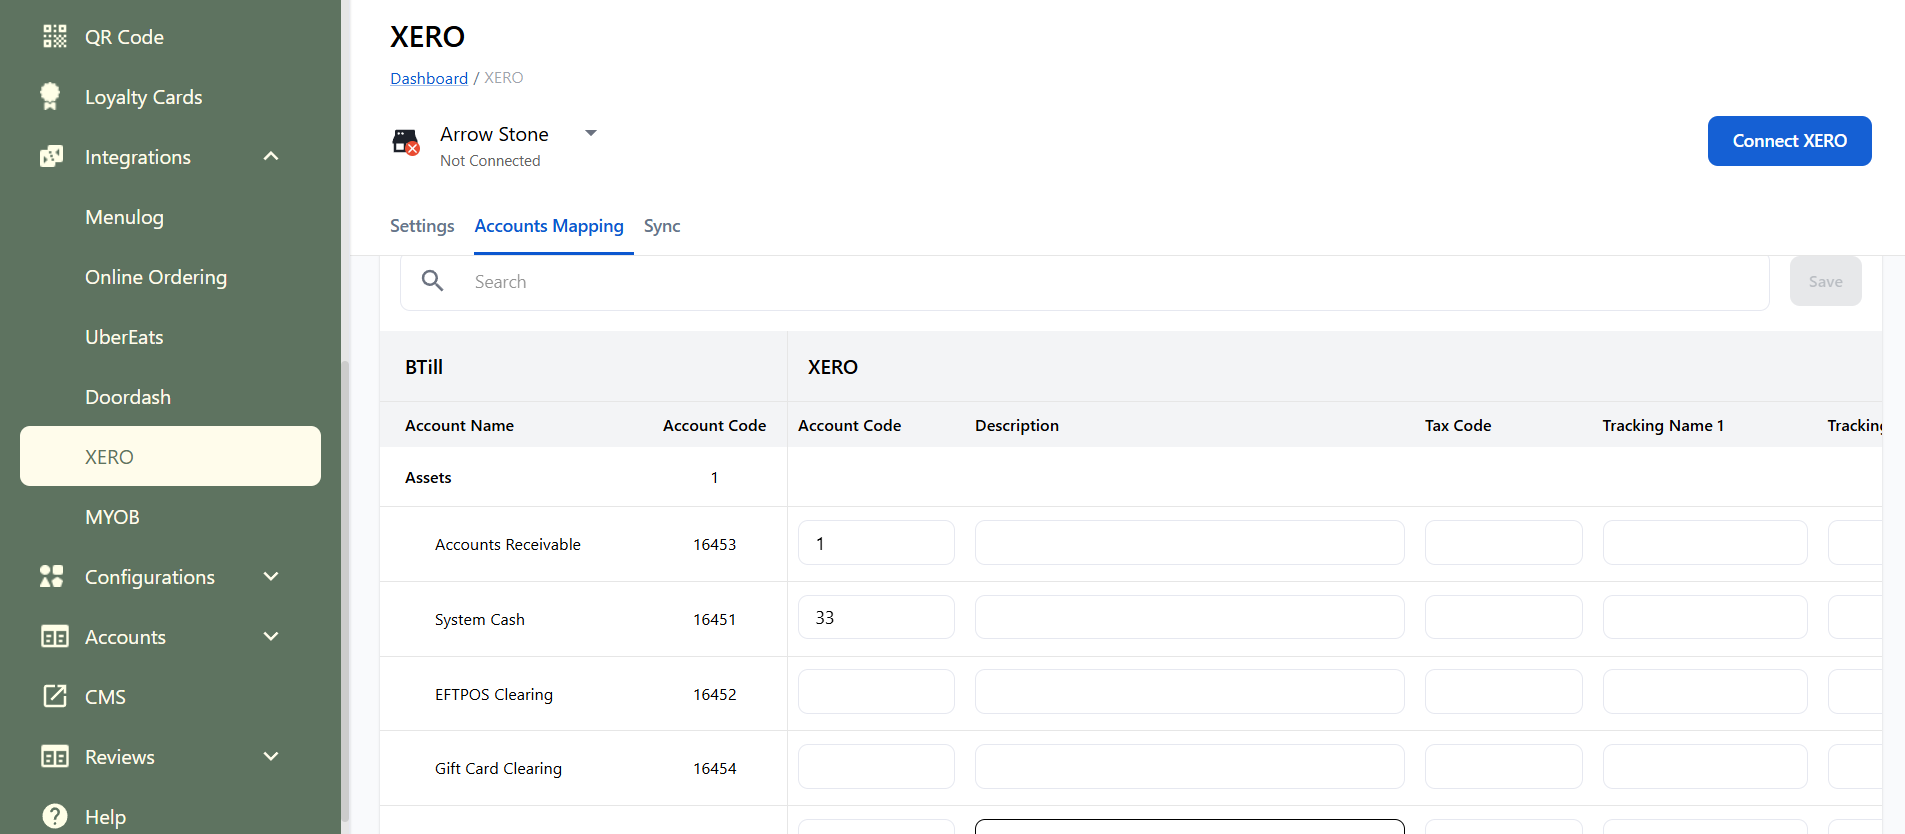Click BTill account code 16451
Image resolution: width=1905 pixels, height=834 pixels.
coord(715,620)
